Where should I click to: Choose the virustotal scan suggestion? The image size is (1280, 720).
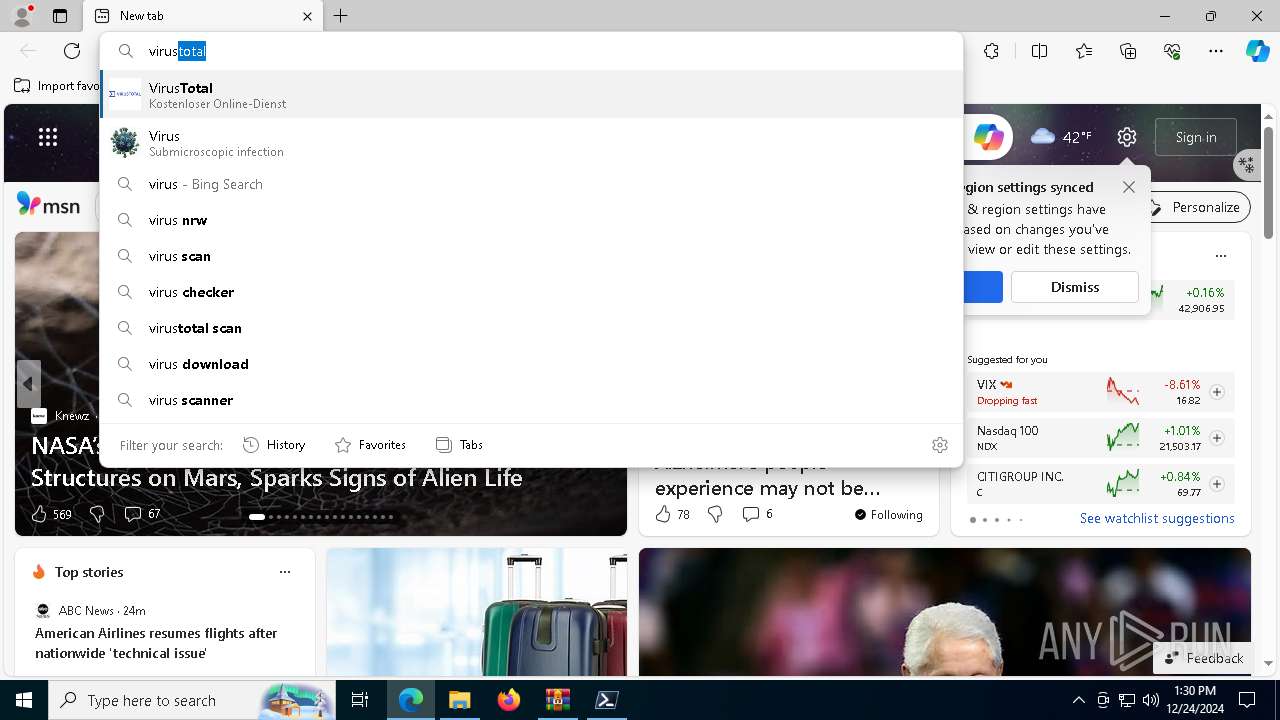tap(531, 328)
